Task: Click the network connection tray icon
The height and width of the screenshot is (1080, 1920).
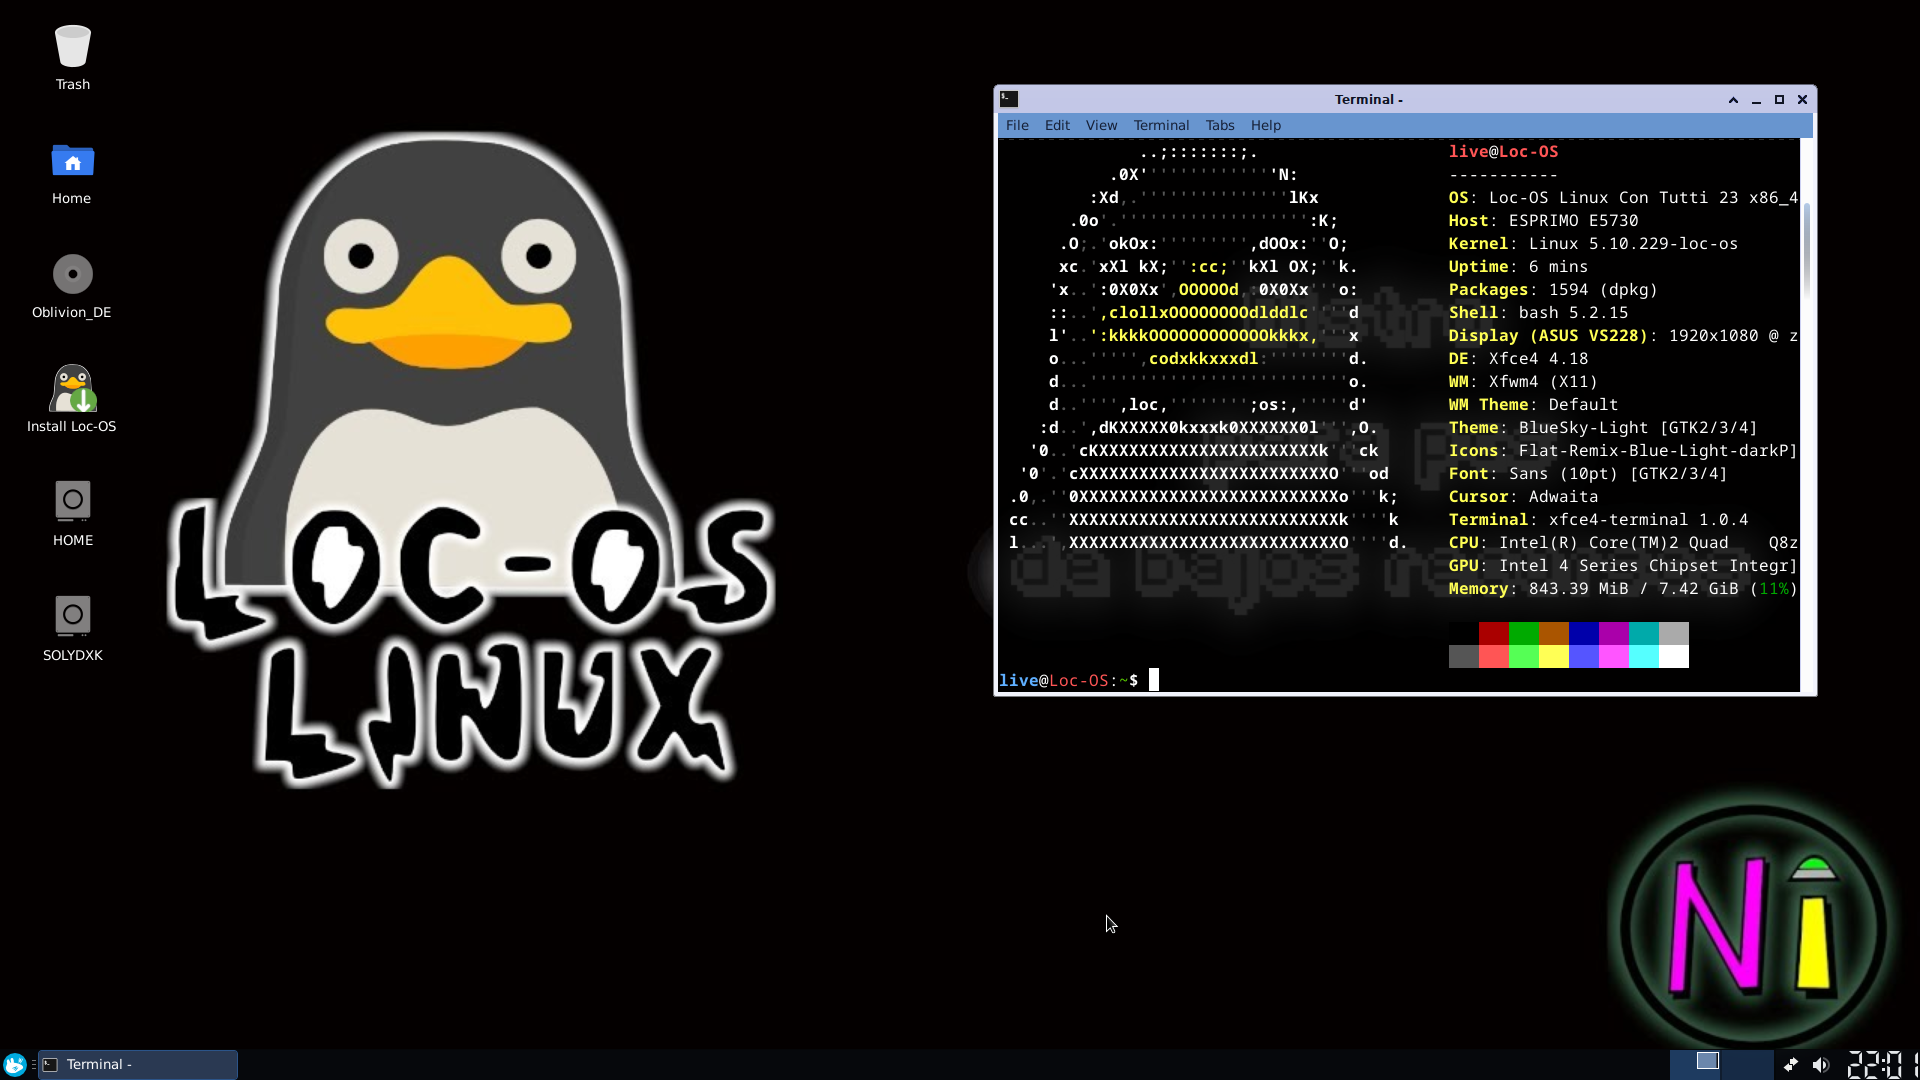Action: [x=1791, y=1064]
